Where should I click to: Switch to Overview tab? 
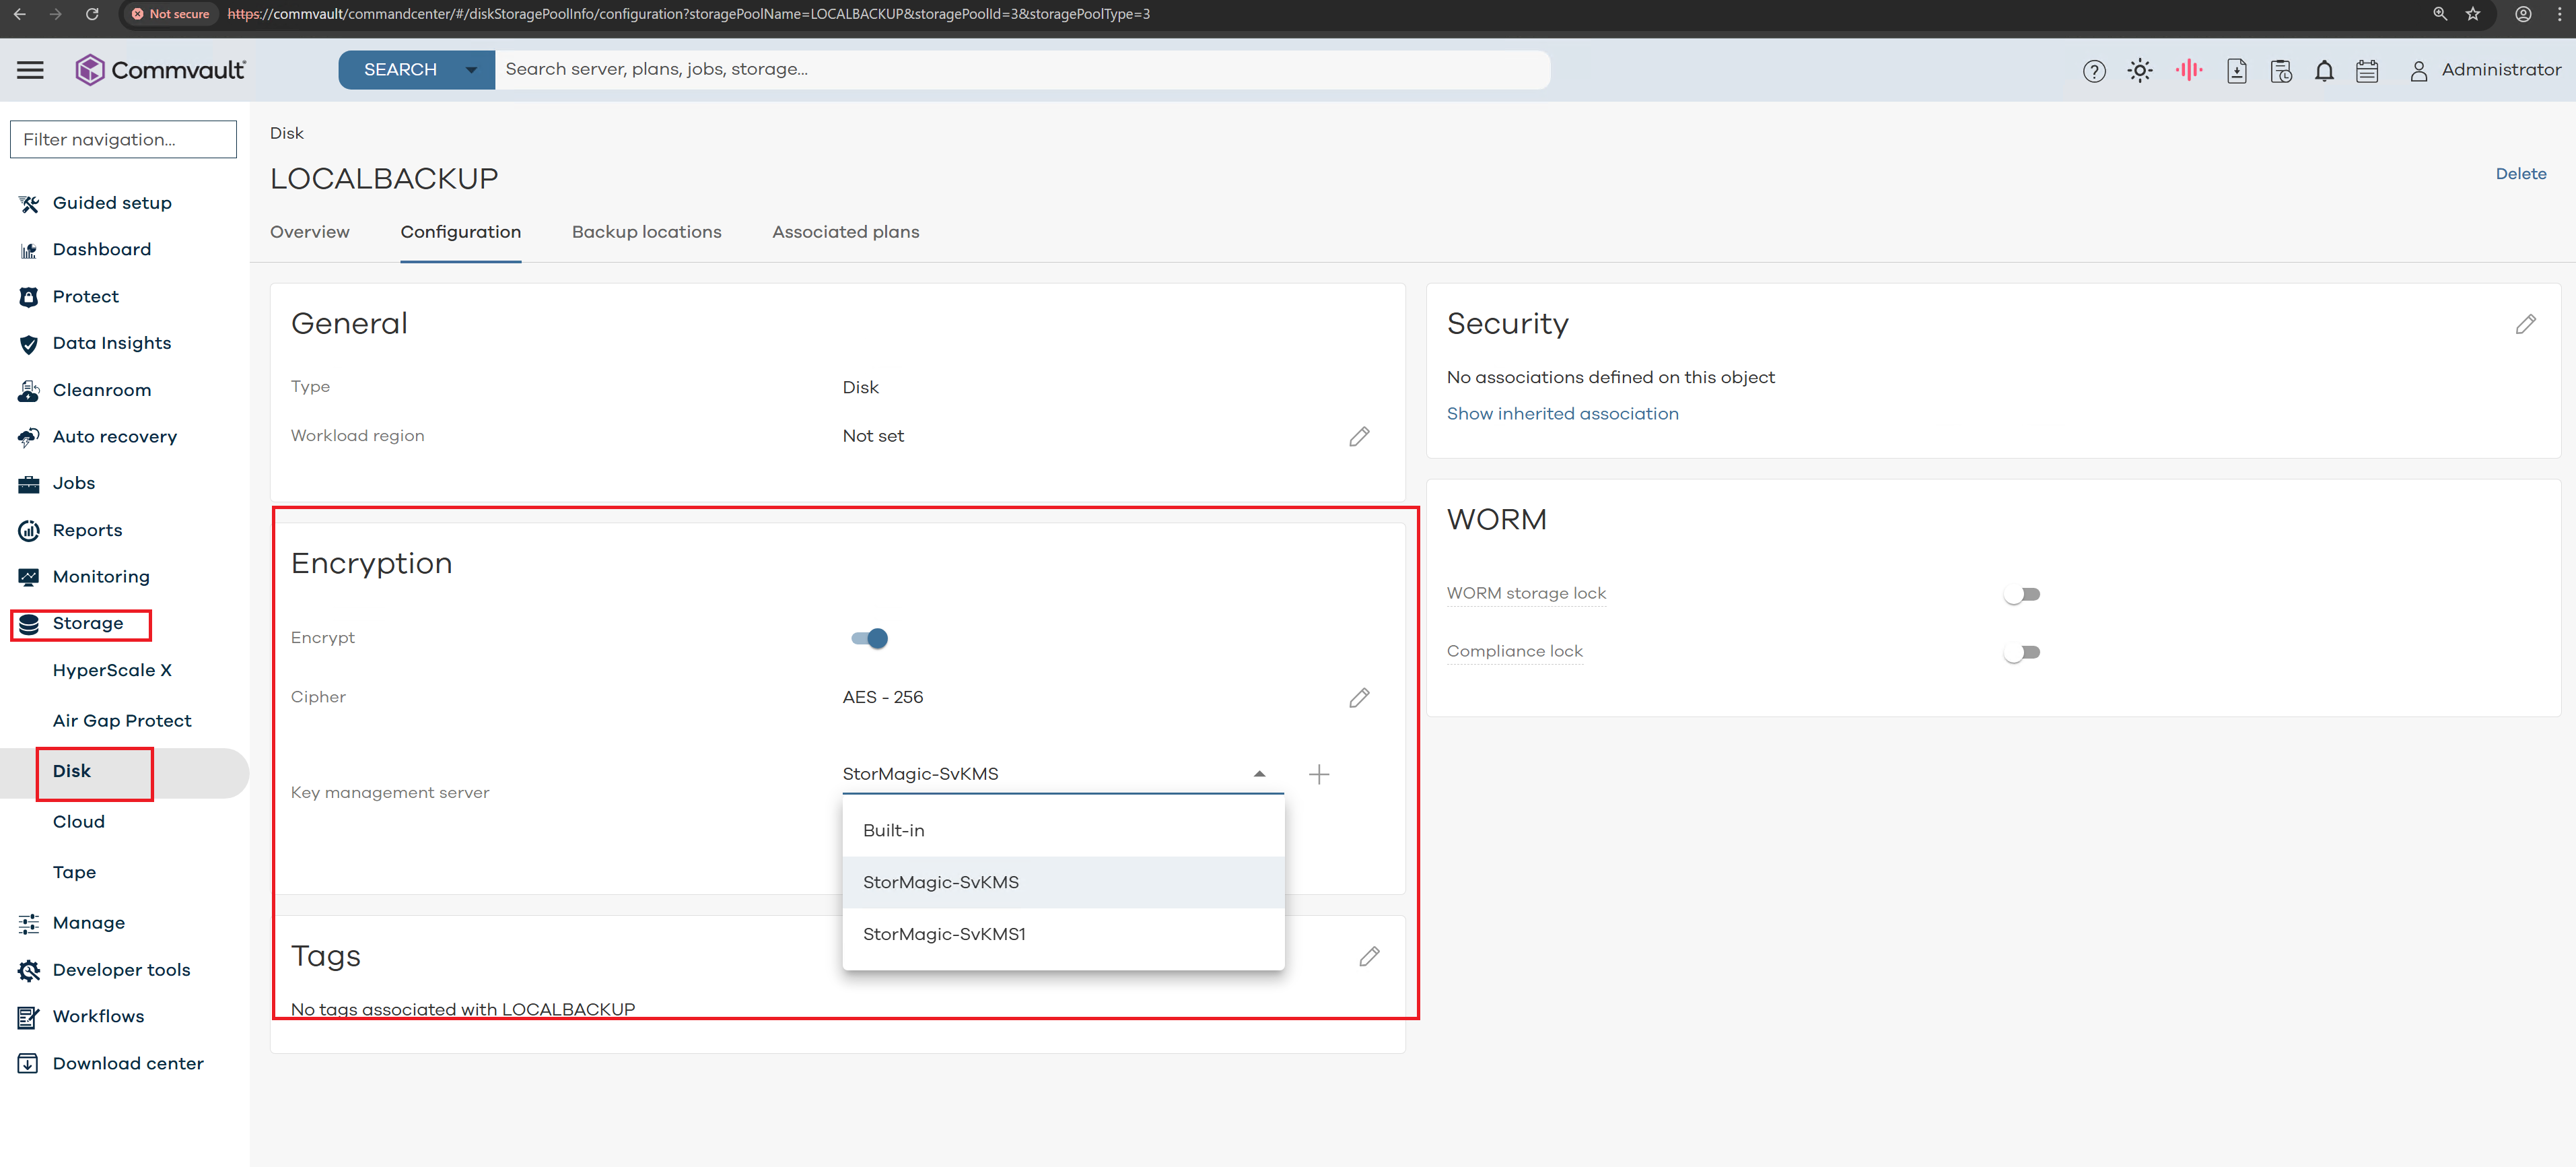pyautogui.click(x=310, y=232)
